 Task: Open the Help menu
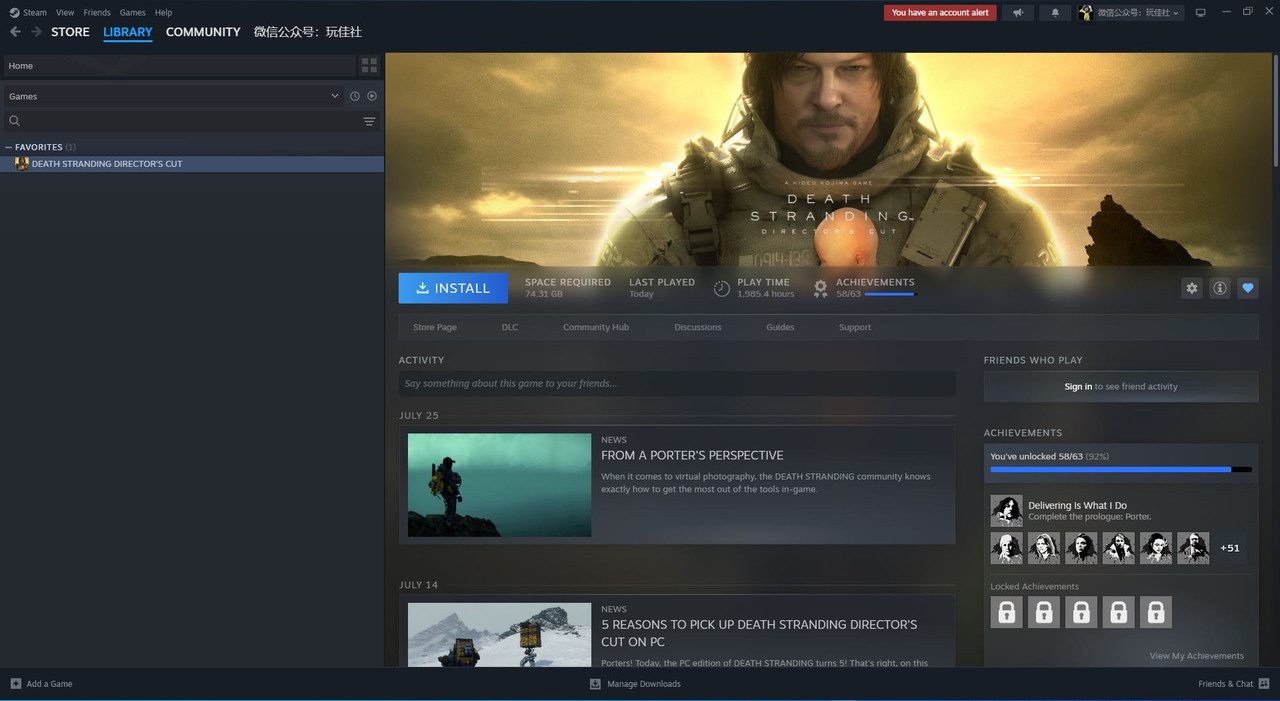[163, 13]
